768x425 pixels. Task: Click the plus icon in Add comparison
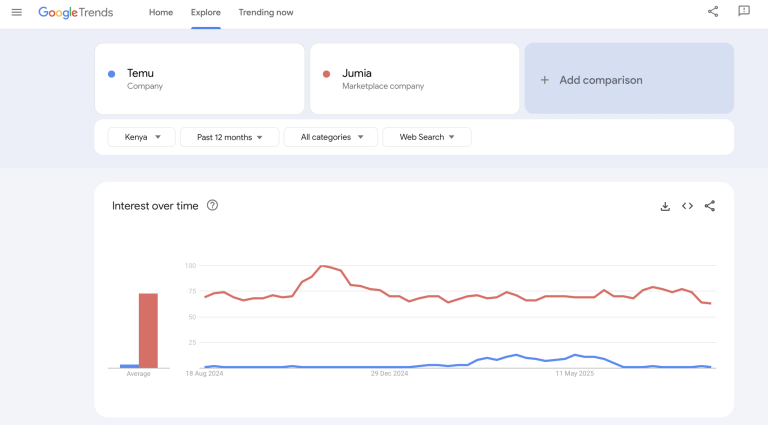point(545,80)
